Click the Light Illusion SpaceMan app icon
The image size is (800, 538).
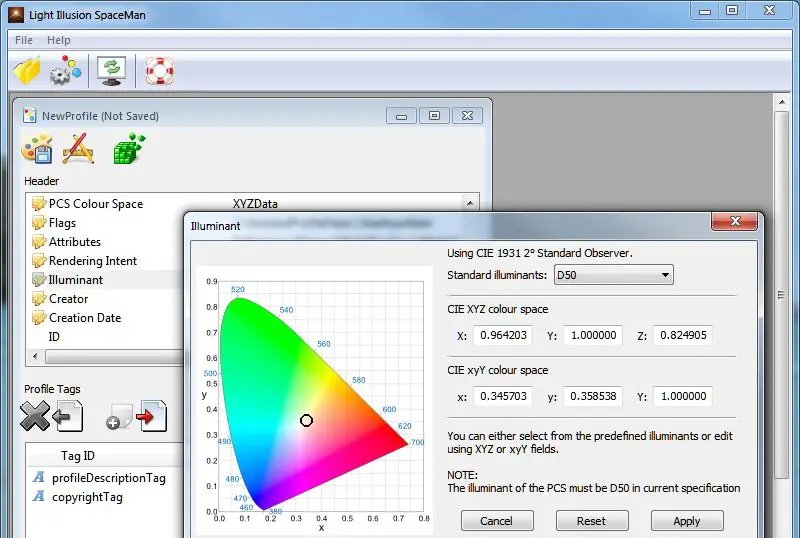click(x=16, y=14)
